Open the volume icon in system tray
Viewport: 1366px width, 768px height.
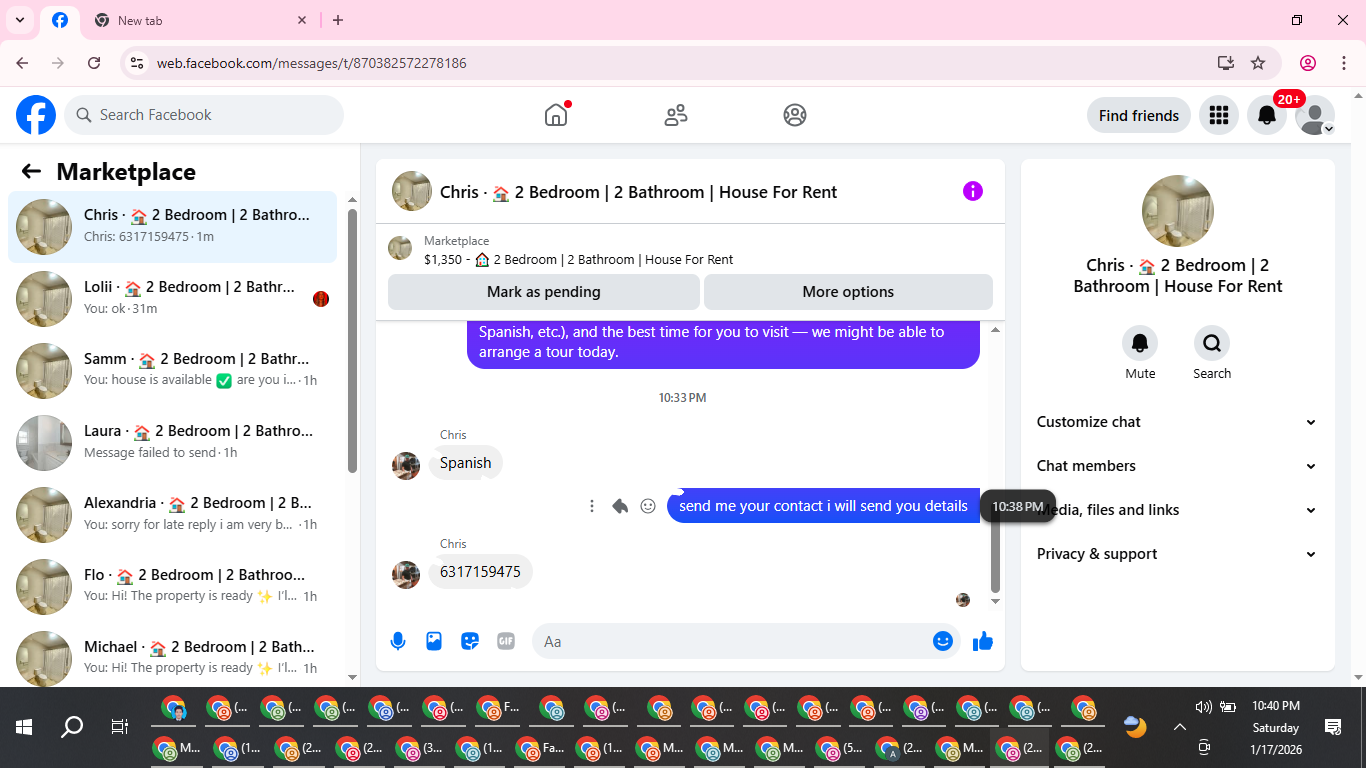tap(1203, 707)
